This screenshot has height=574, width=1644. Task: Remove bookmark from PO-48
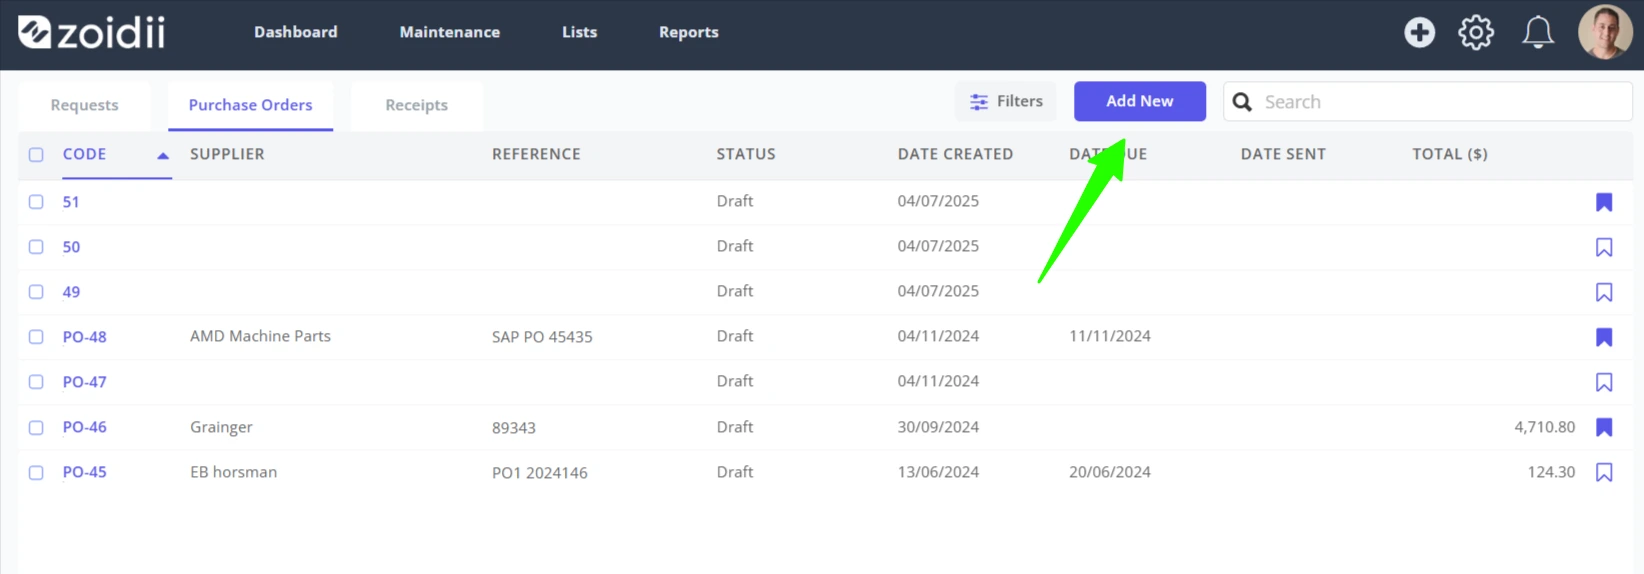click(1604, 337)
